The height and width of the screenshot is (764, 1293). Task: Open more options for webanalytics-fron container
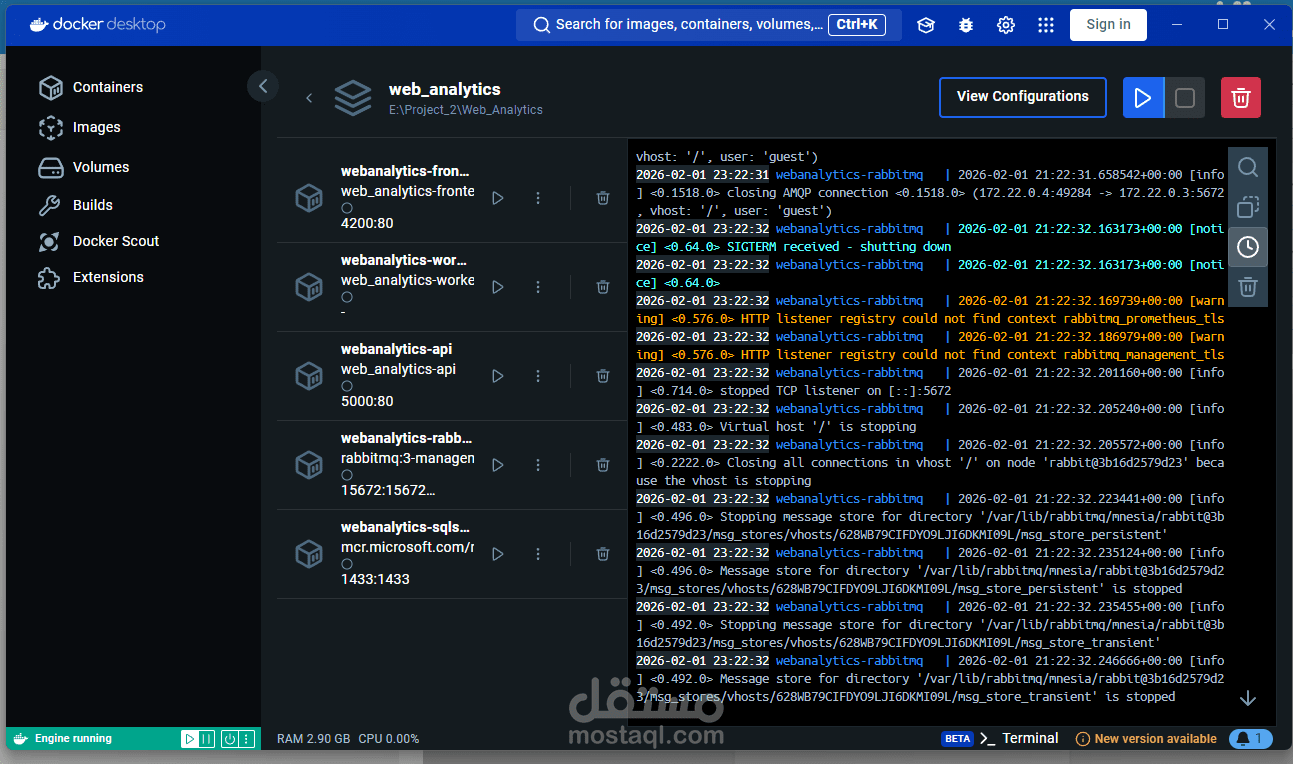538,198
